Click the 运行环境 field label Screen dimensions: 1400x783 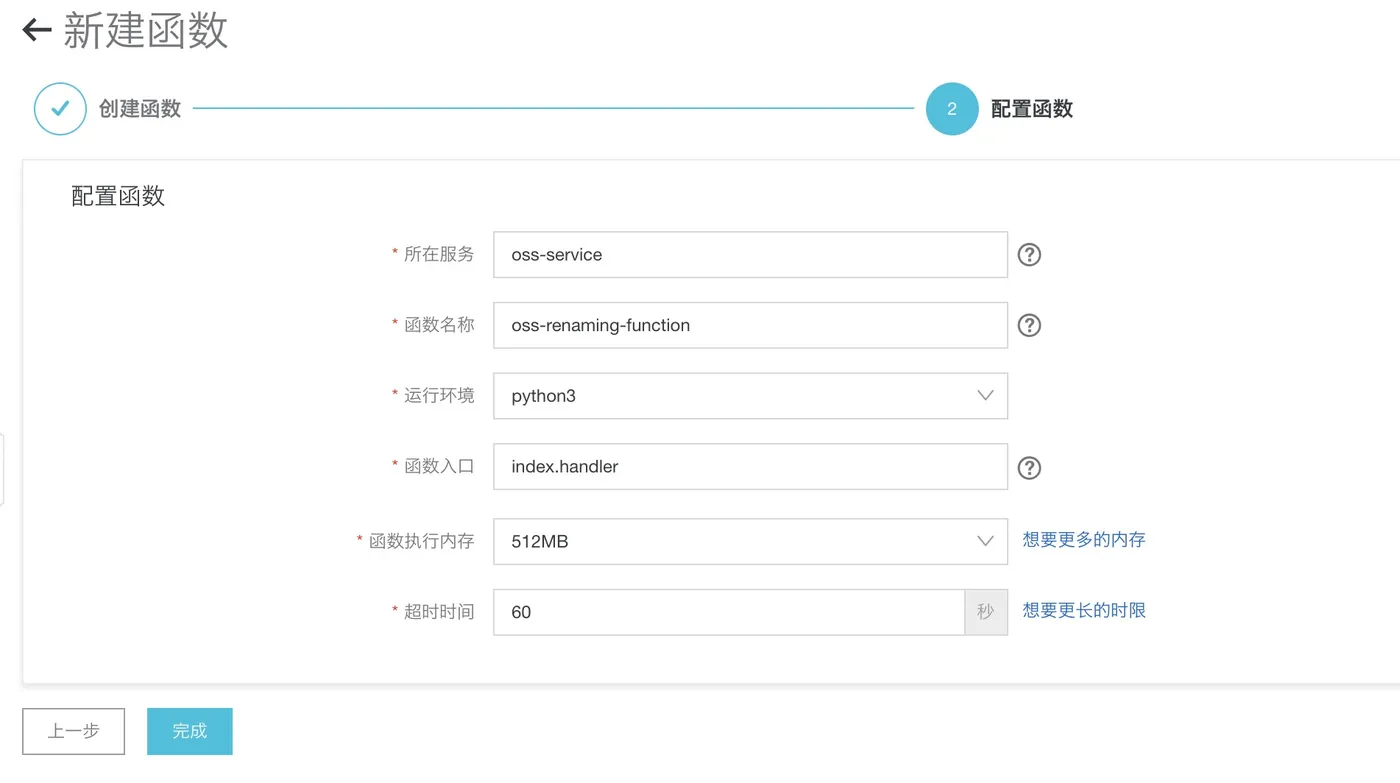coord(439,396)
